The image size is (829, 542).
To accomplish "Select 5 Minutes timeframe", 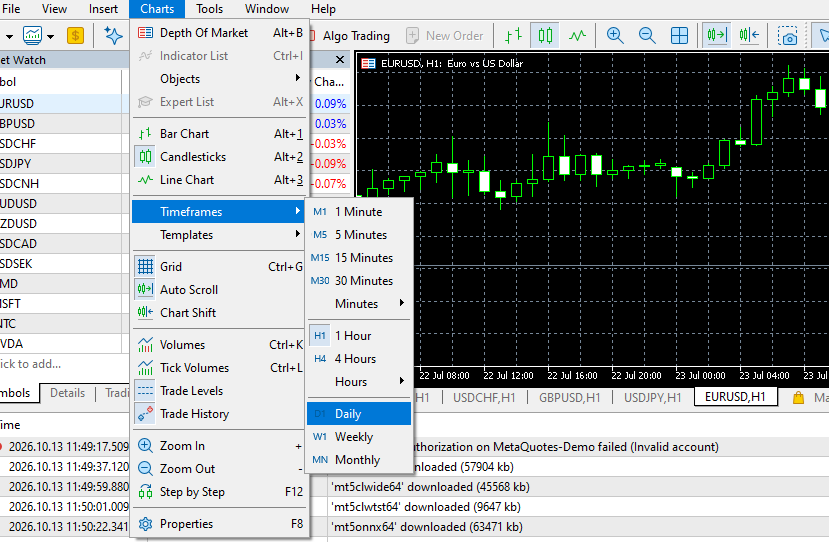I will point(359,235).
